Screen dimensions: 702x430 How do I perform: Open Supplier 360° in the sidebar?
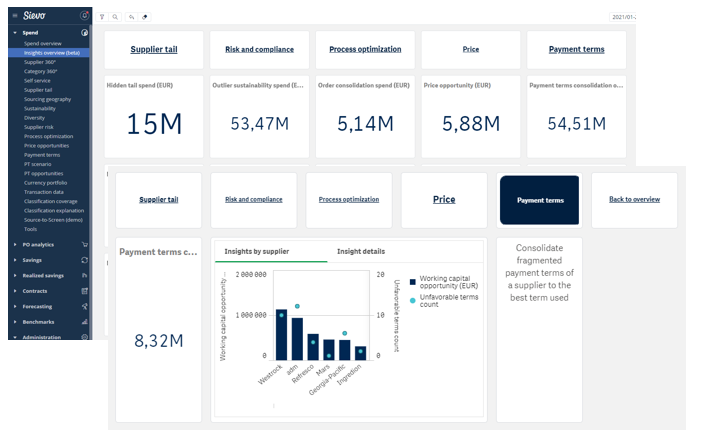pos(40,62)
